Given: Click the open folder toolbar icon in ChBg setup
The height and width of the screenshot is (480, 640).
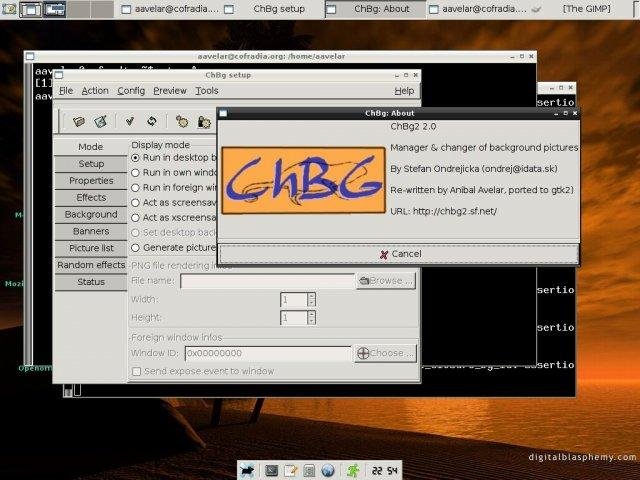Looking at the screenshot, I should (x=78, y=121).
